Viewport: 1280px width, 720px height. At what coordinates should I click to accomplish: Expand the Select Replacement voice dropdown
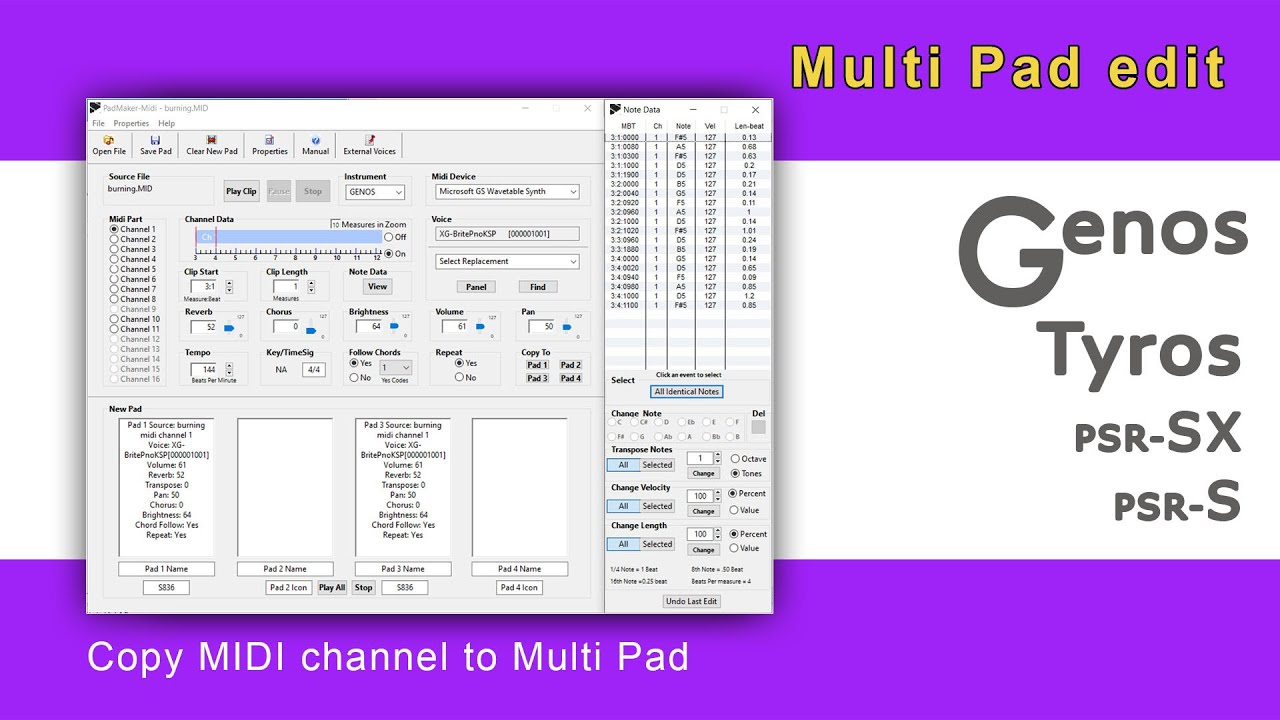click(x=508, y=261)
